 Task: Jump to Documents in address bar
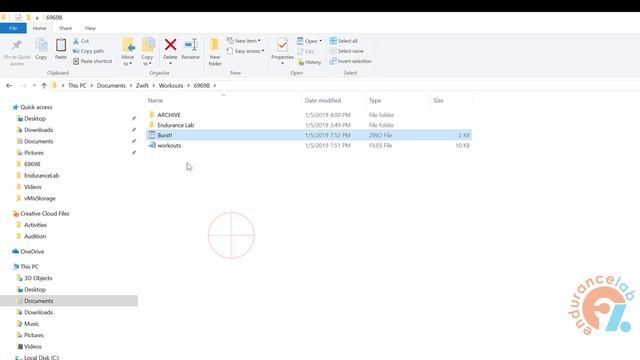(x=111, y=86)
